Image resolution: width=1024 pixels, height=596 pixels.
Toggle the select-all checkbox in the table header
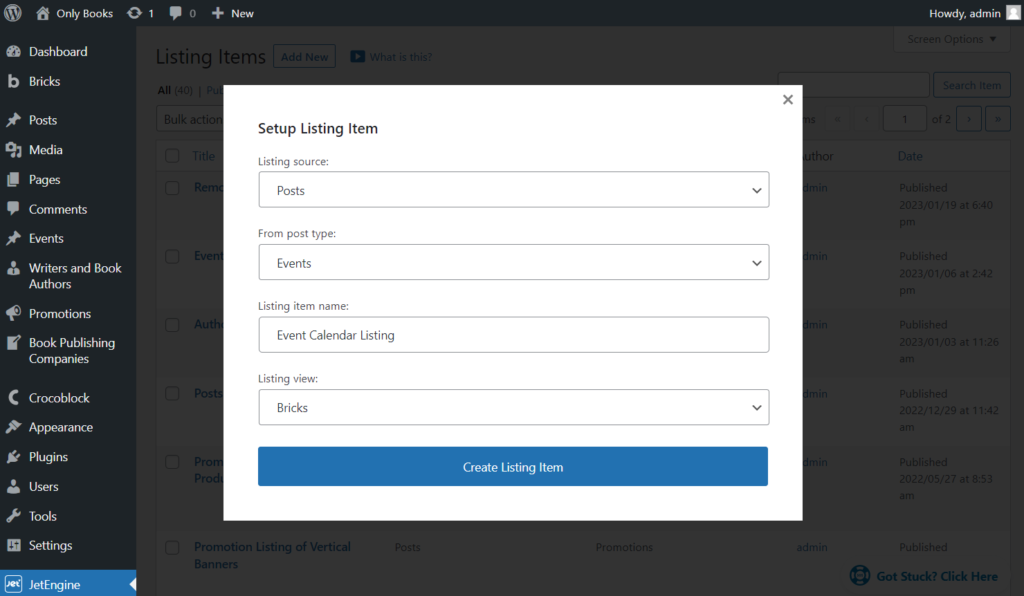tap(172, 156)
